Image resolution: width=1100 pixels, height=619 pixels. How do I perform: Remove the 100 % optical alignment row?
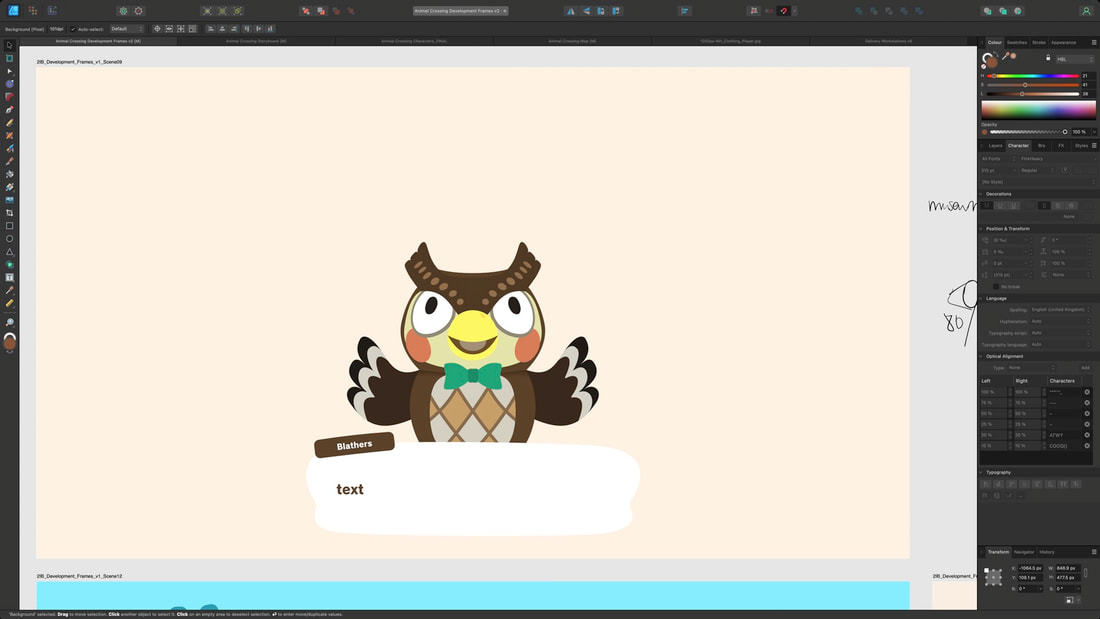click(1087, 392)
